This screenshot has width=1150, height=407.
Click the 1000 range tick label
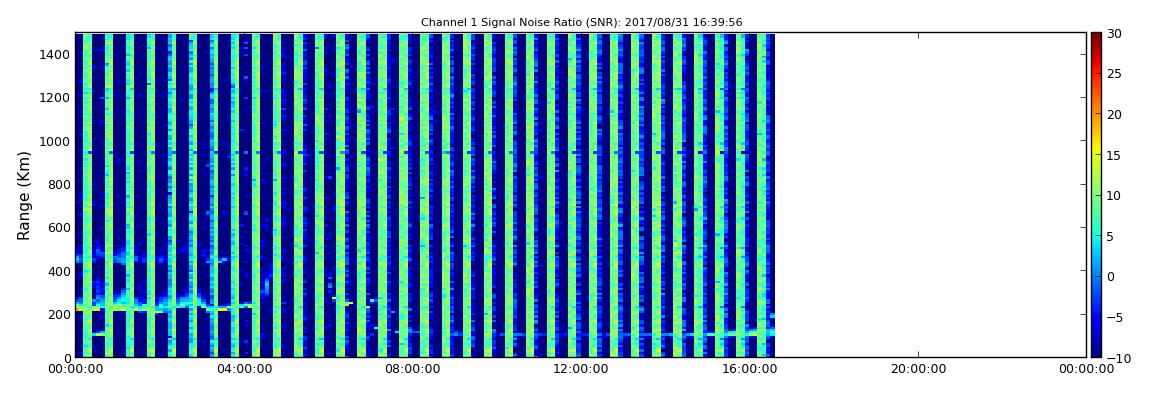(56, 141)
